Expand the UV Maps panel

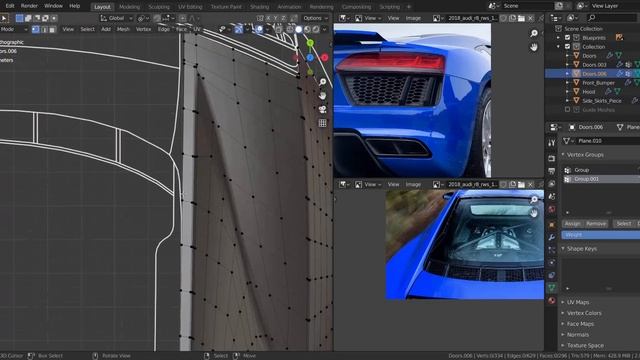pyautogui.click(x=578, y=302)
